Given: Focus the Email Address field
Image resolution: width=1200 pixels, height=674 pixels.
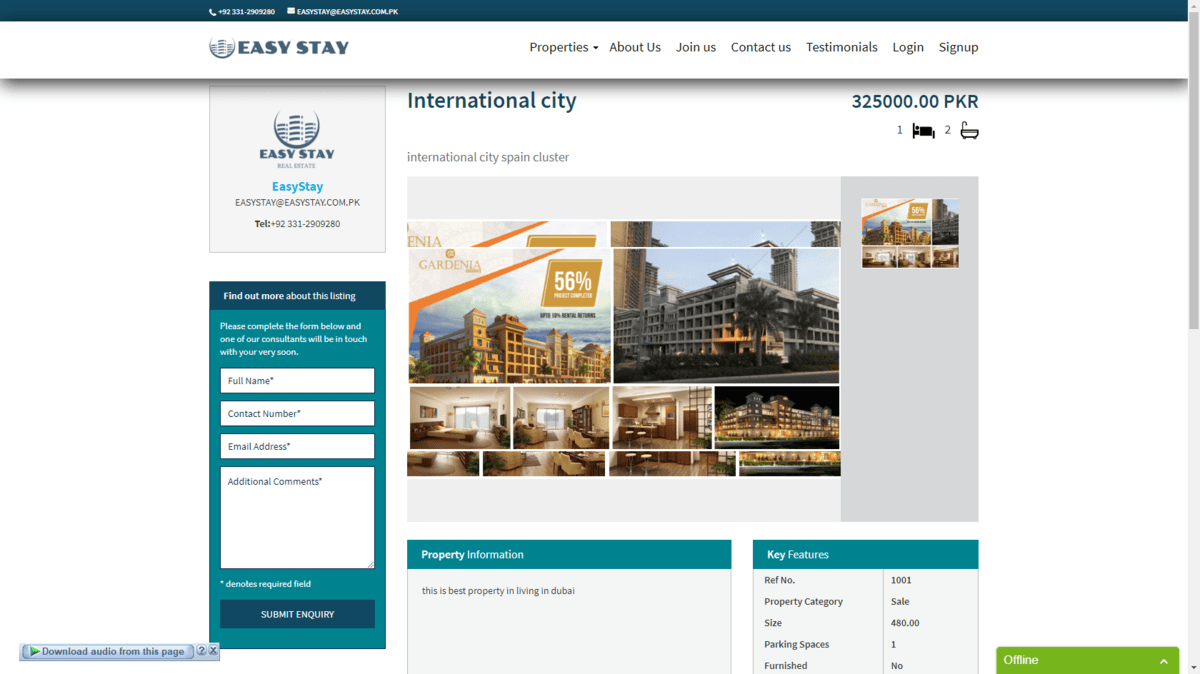Looking at the screenshot, I should pyautogui.click(x=297, y=447).
